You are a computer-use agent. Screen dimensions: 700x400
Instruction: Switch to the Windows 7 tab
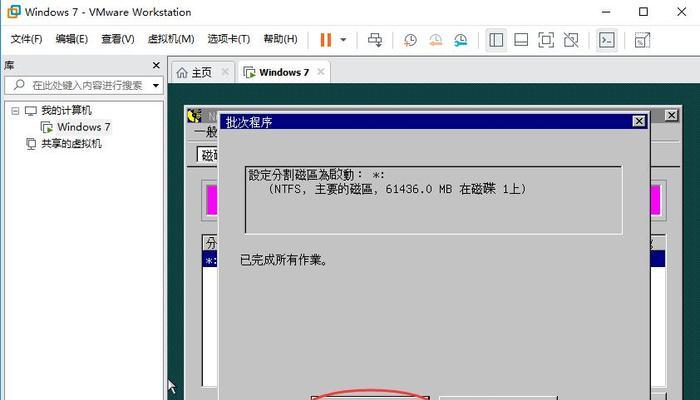284,72
